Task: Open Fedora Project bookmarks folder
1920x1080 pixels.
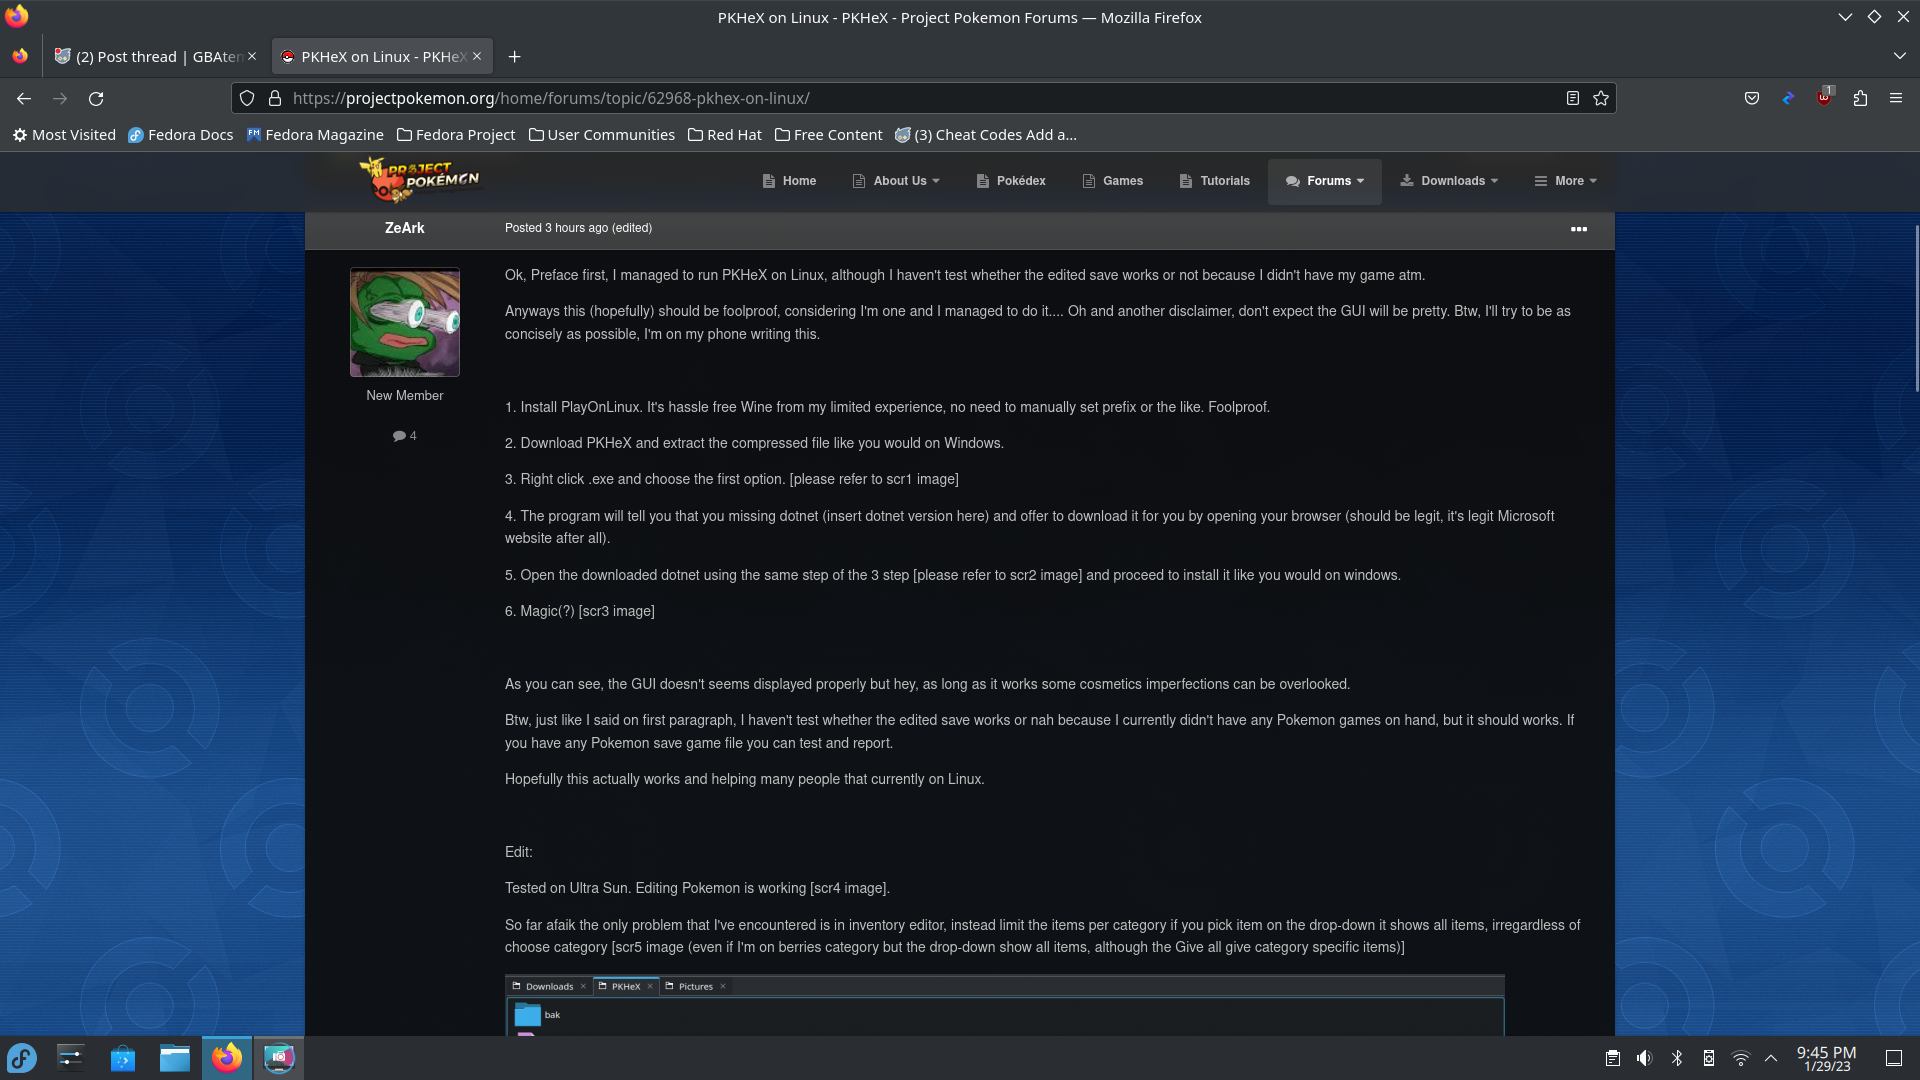Action: click(456, 135)
